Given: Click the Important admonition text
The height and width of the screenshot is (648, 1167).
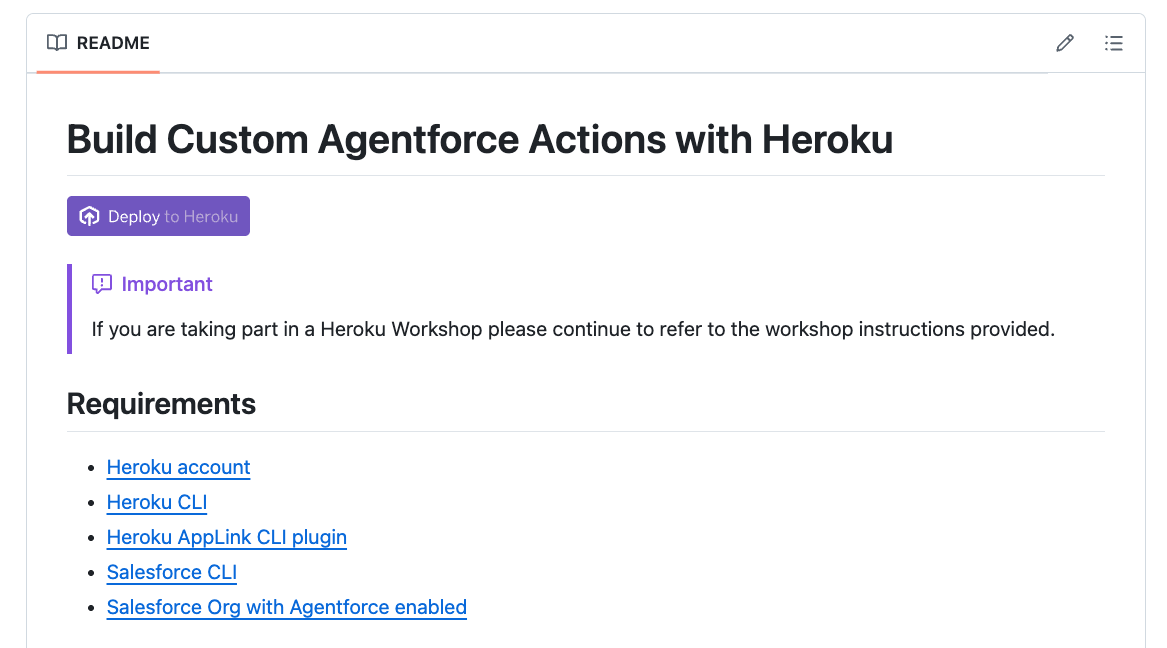Looking at the screenshot, I should coord(167,284).
